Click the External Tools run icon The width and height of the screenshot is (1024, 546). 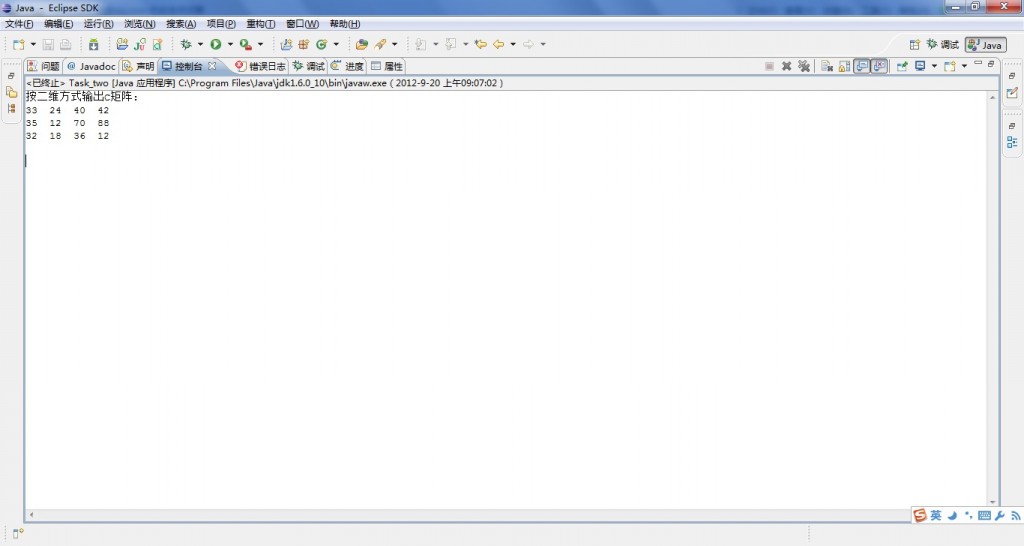(x=246, y=44)
